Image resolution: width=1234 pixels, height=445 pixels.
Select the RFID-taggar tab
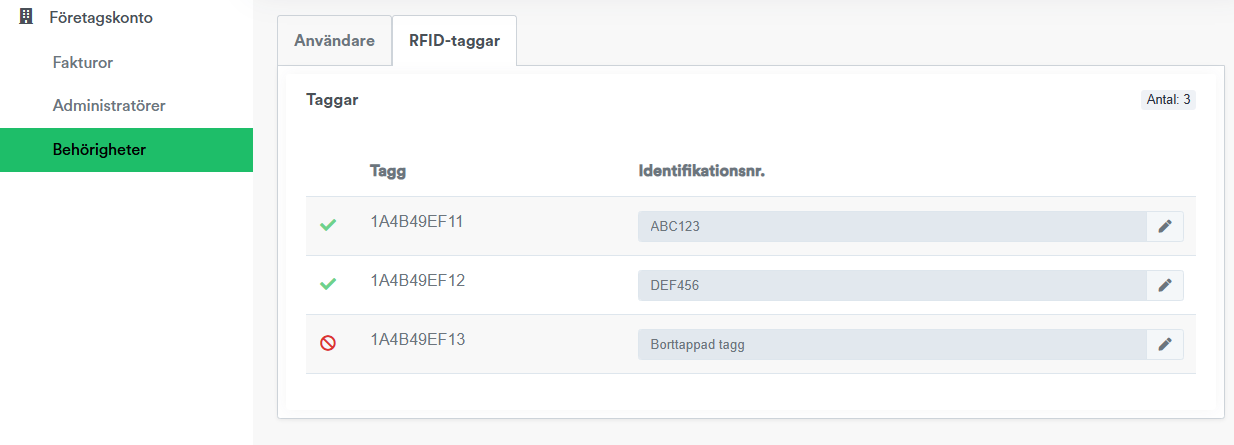pos(455,41)
